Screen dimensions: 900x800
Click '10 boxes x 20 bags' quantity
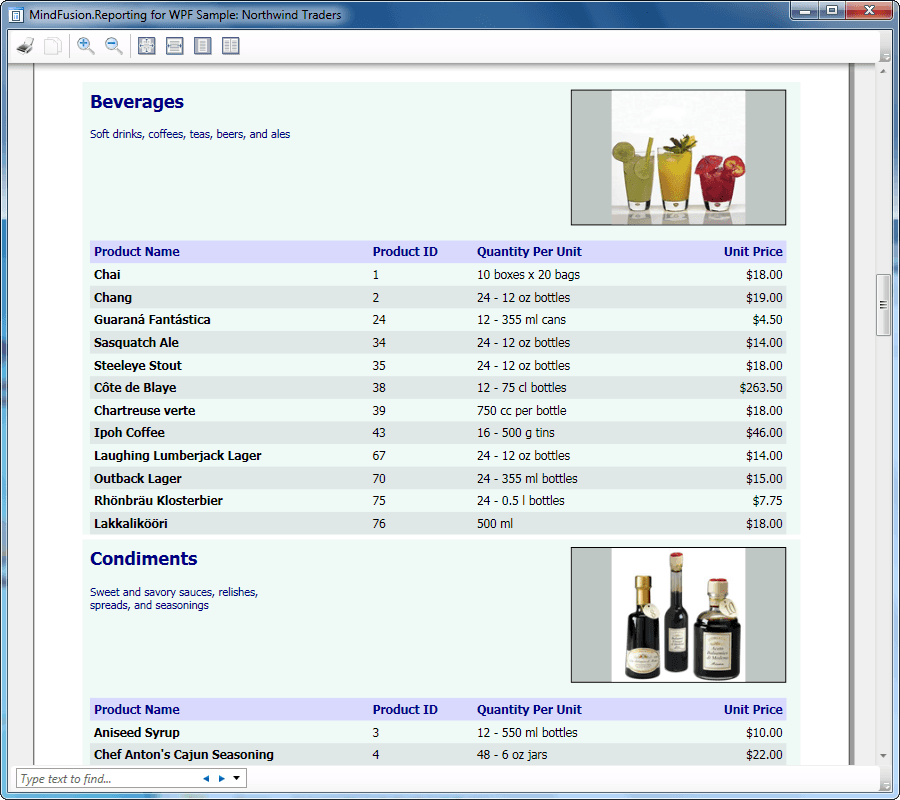(529, 275)
